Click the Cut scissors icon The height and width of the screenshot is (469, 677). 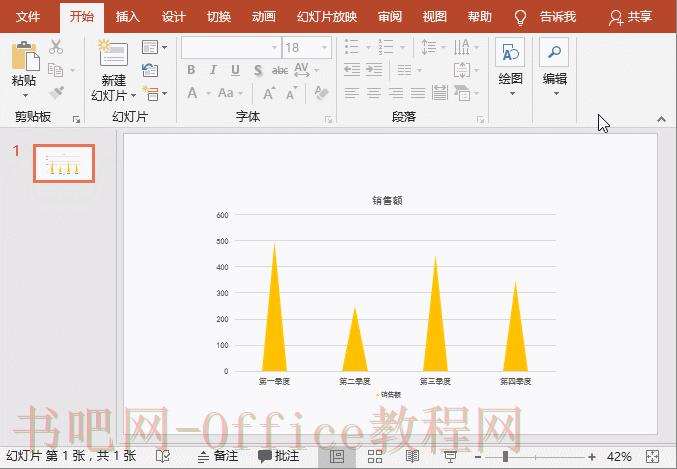56,47
